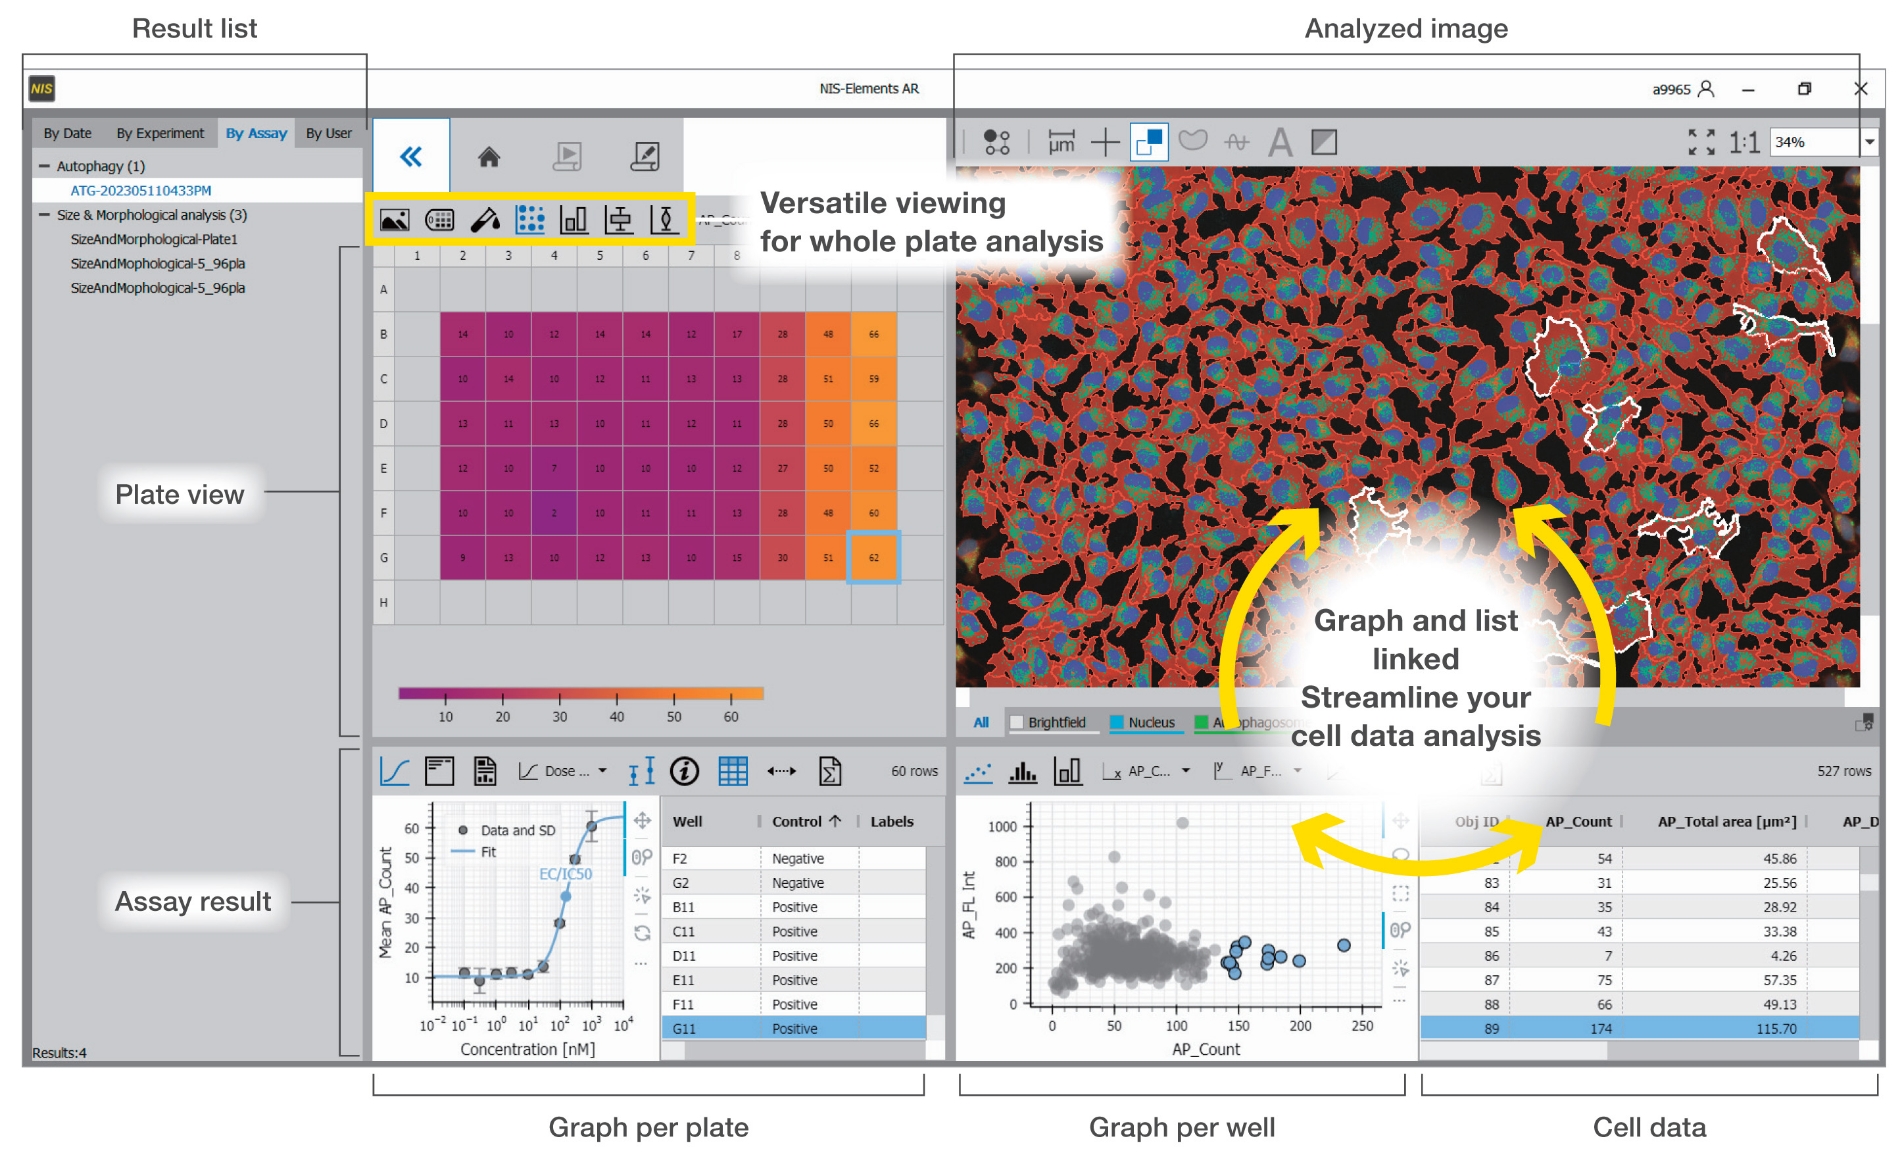This screenshot has width=1900, height=1157.
Task: Show bar chart plate view
Action: coord(574,220)
